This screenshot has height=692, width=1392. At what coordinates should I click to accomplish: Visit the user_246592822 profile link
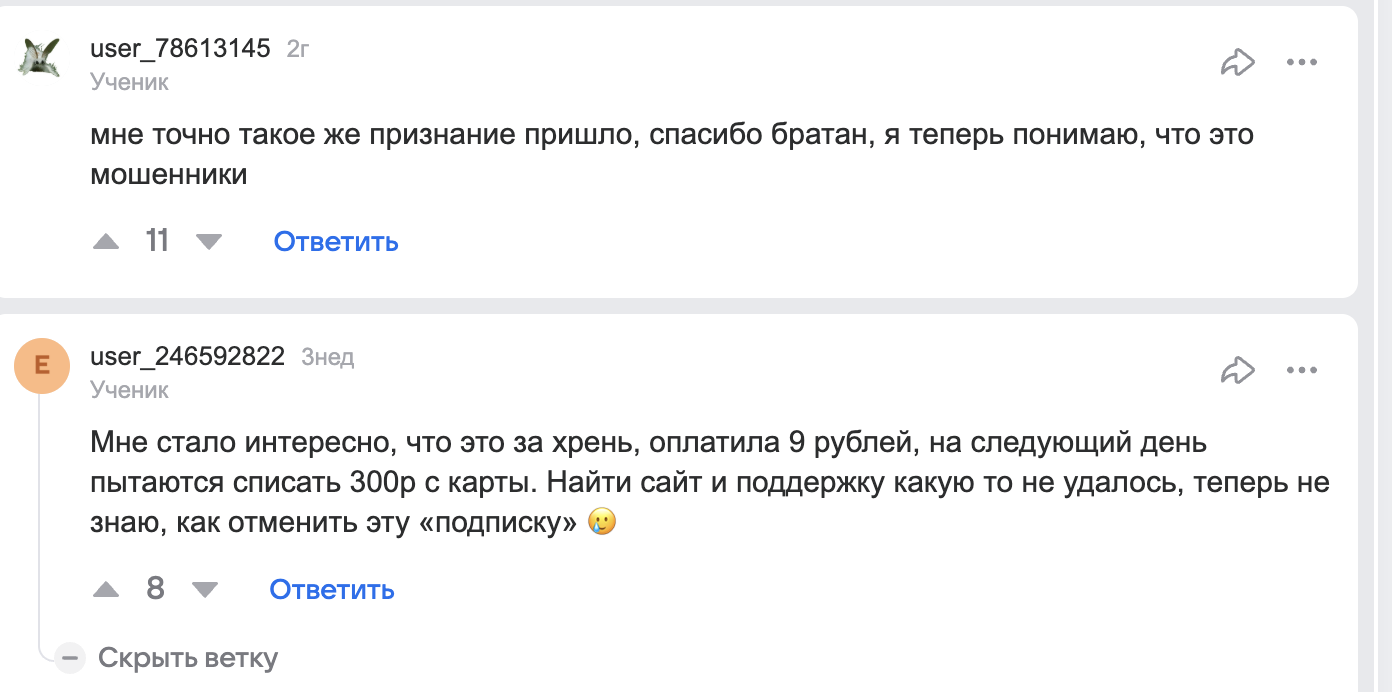click(x=187, y=356)
